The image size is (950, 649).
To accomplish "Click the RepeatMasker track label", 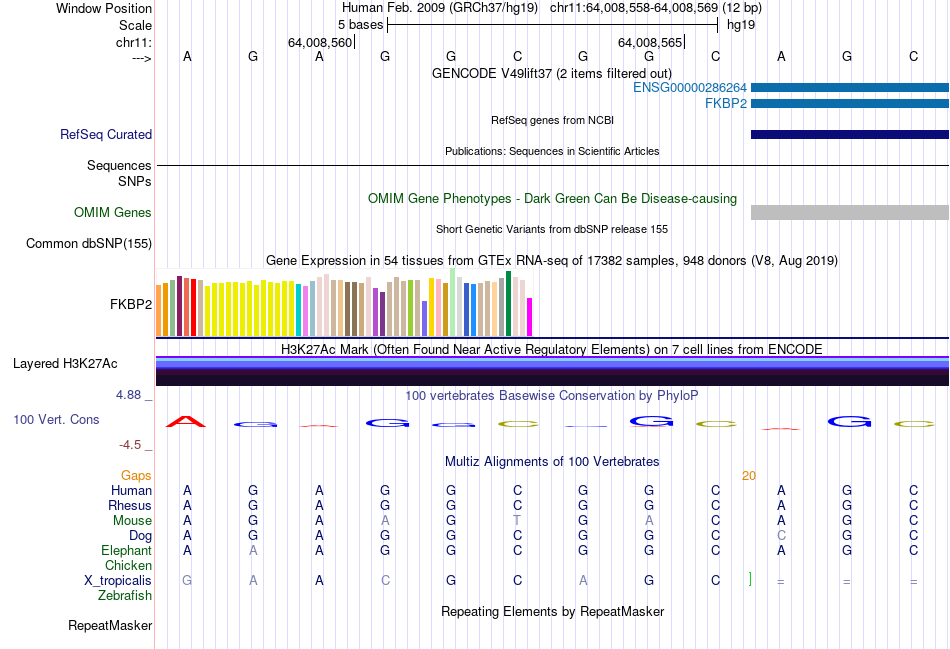I will (x=110, y=625).
